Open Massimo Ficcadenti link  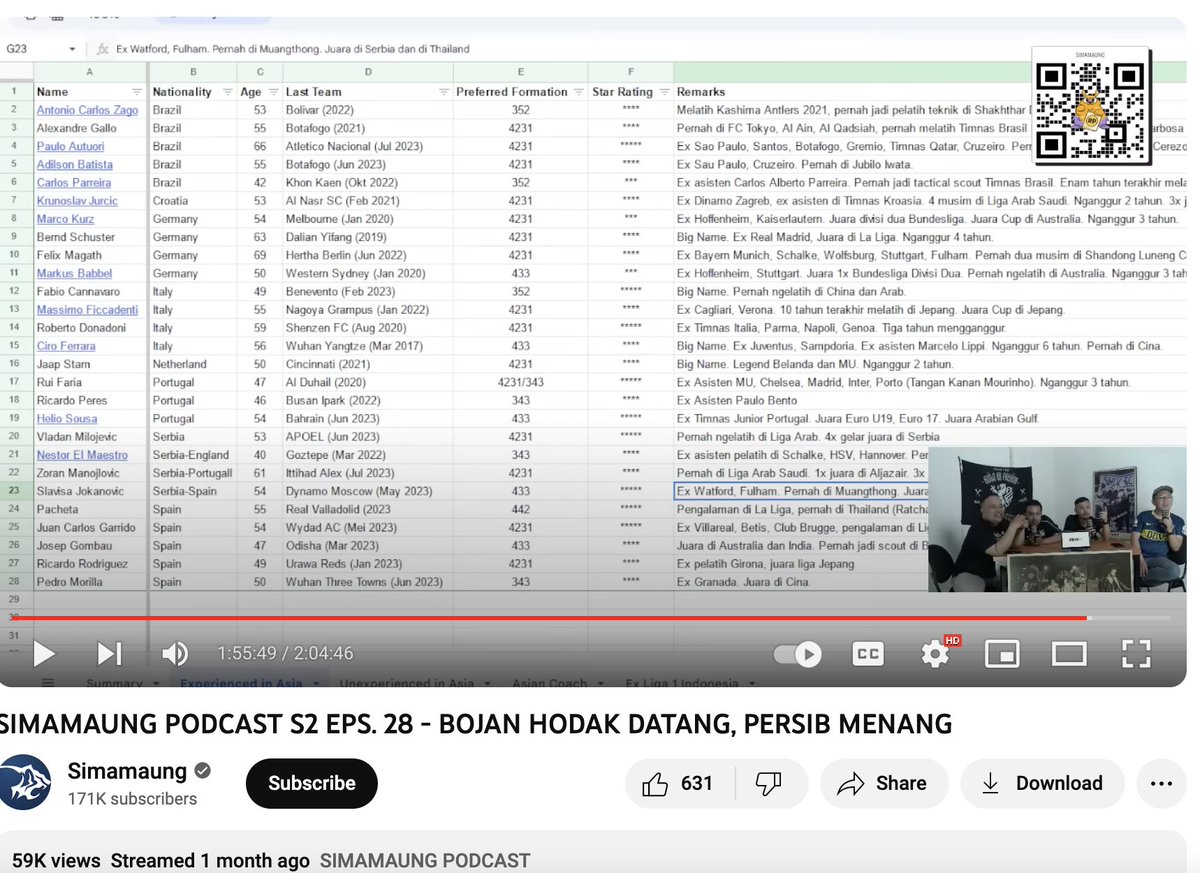87,310
